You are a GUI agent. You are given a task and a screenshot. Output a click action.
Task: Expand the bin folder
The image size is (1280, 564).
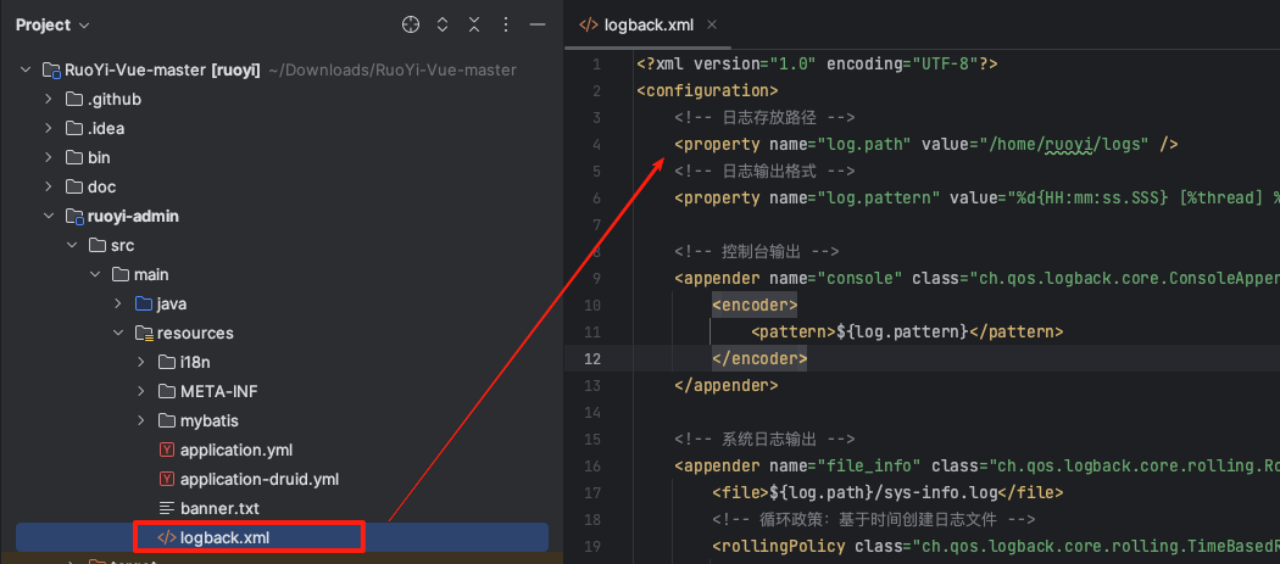coord(48,157)
